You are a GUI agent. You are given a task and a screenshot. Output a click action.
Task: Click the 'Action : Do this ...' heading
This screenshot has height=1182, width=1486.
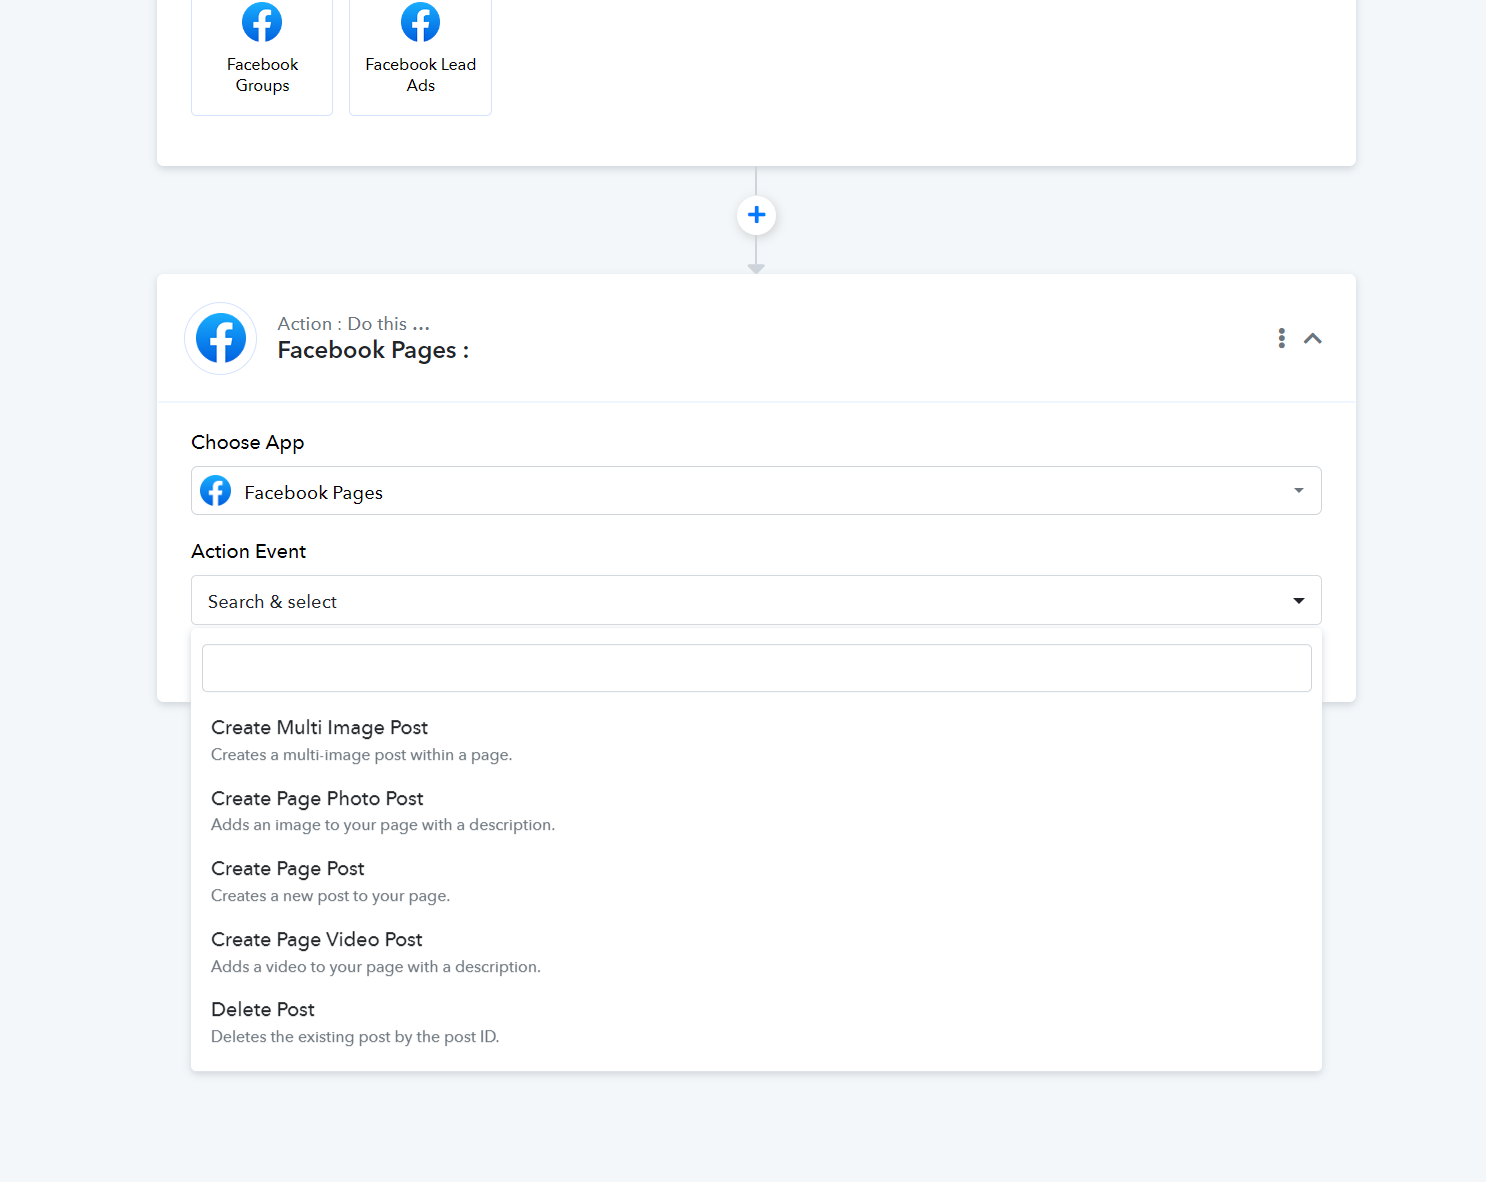[x=354, y=324]
